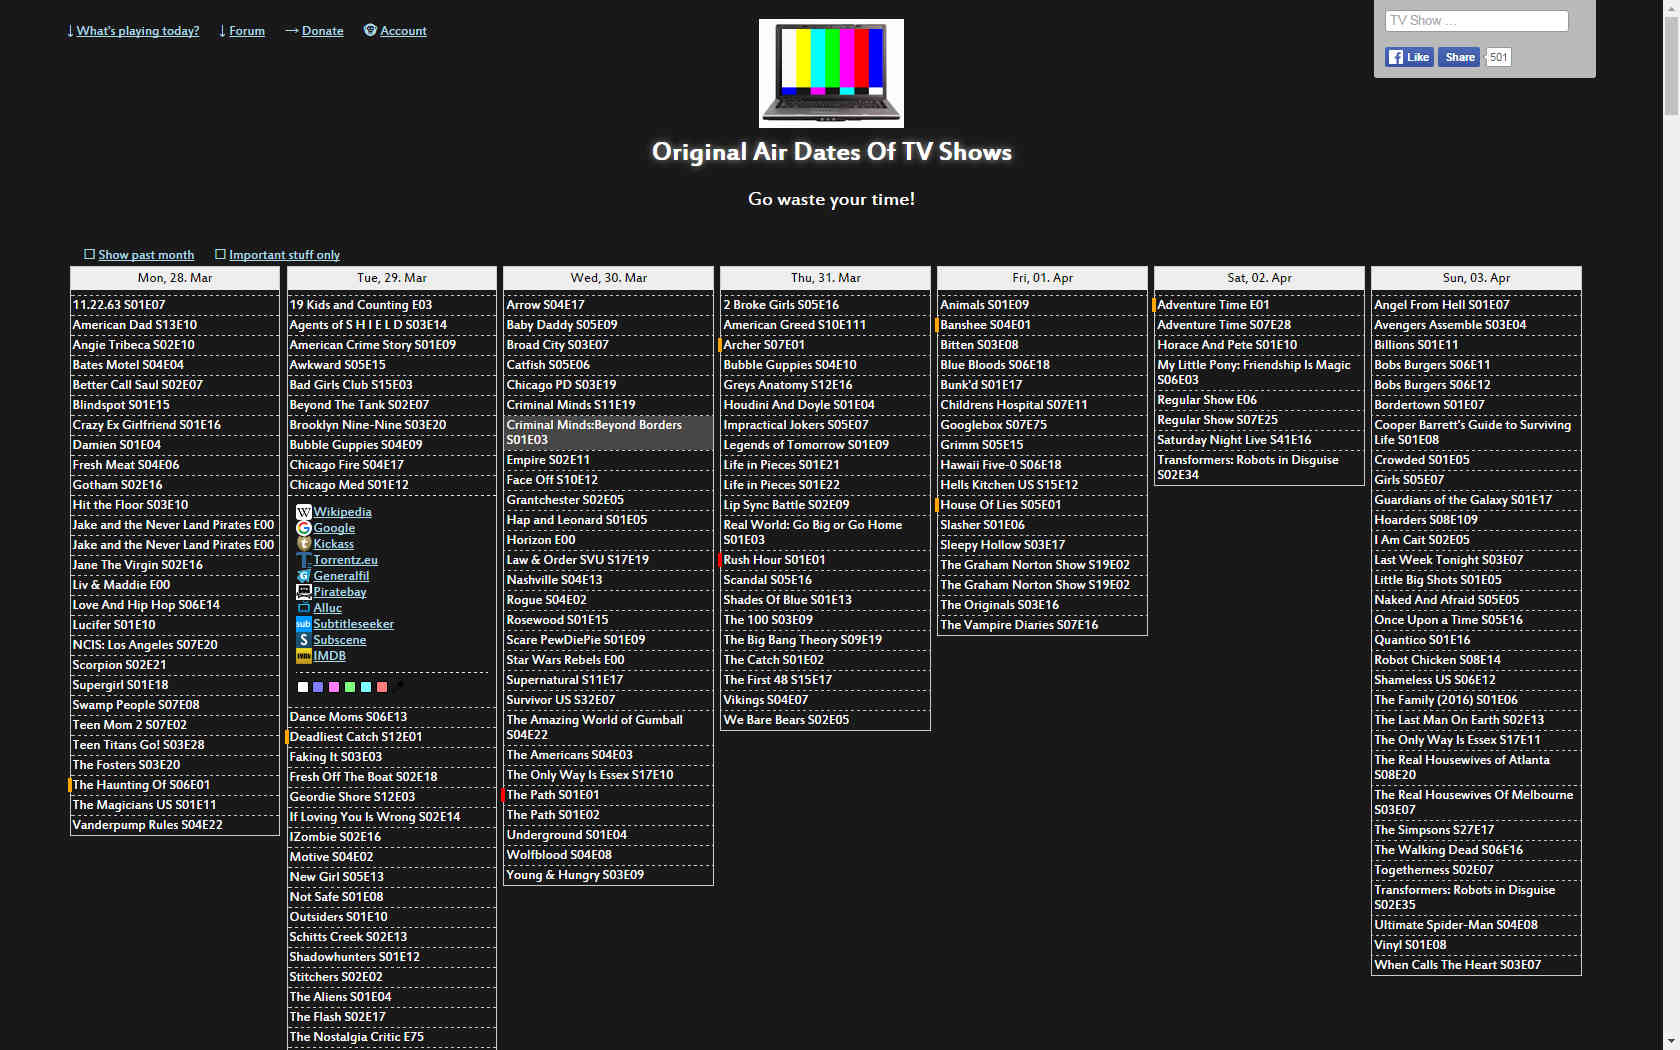1680x1050 pixels.
Task: Pick the white highlight color swatch
Action: (303, 687)
